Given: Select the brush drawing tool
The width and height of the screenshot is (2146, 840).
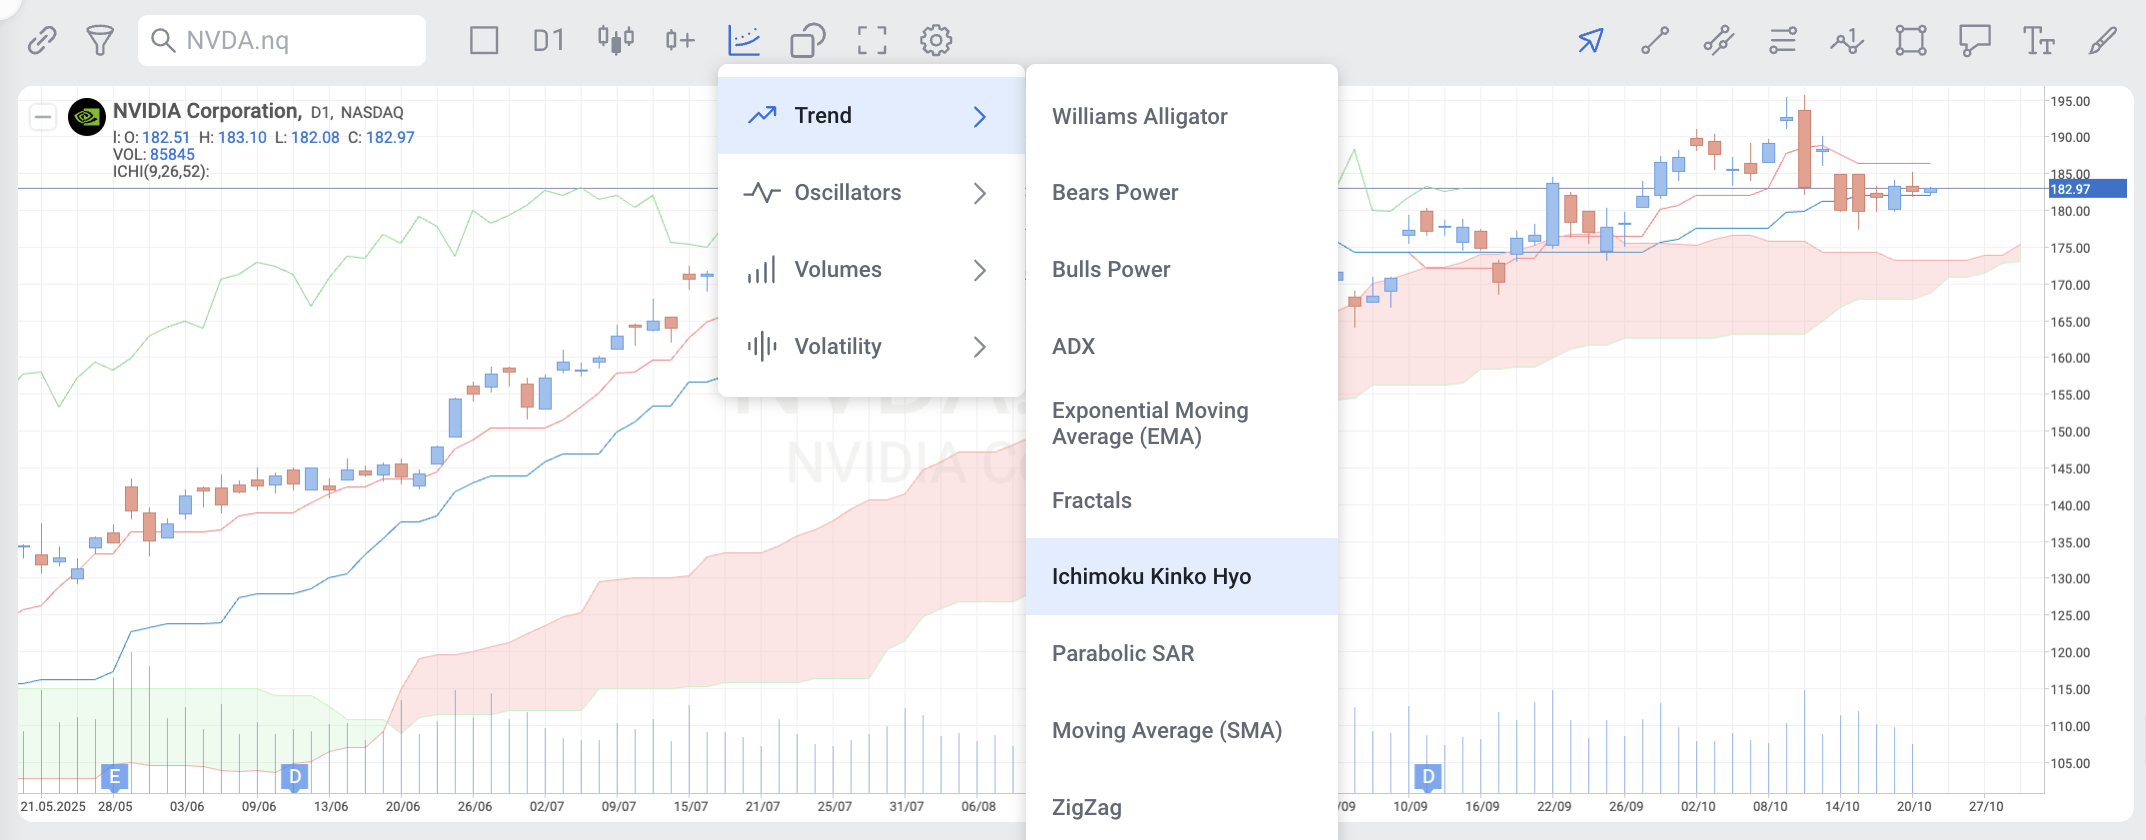Looking at the screenshot, I should 2103,41.
